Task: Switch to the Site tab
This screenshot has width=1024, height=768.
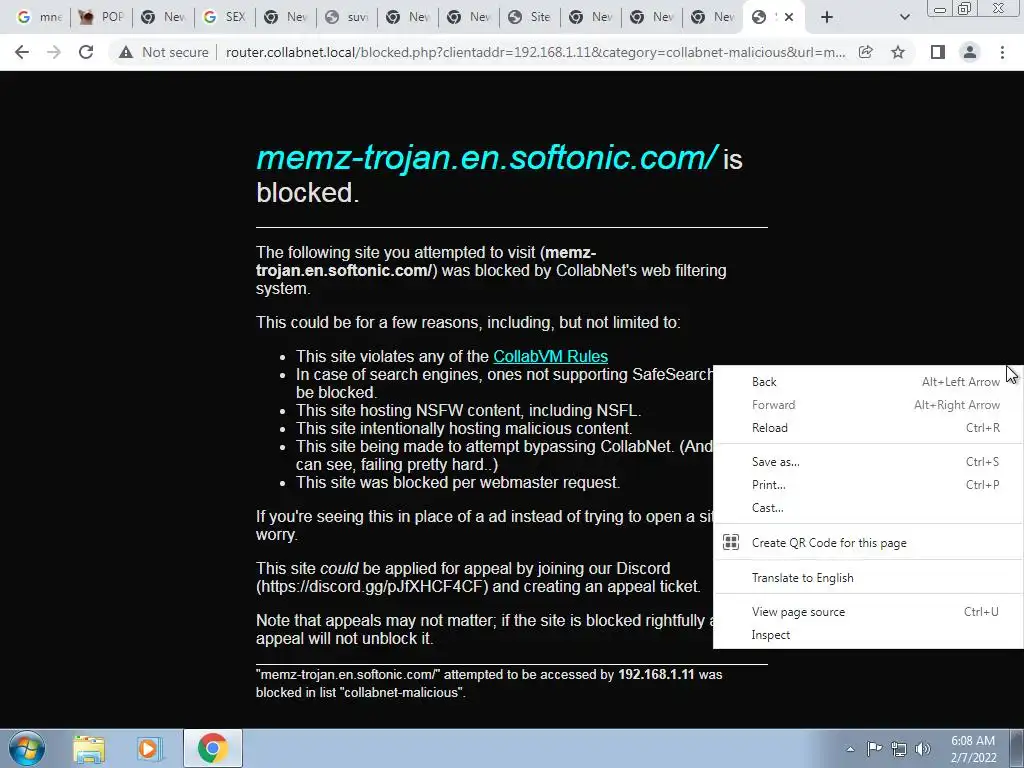Action: (x=530, y=17)
